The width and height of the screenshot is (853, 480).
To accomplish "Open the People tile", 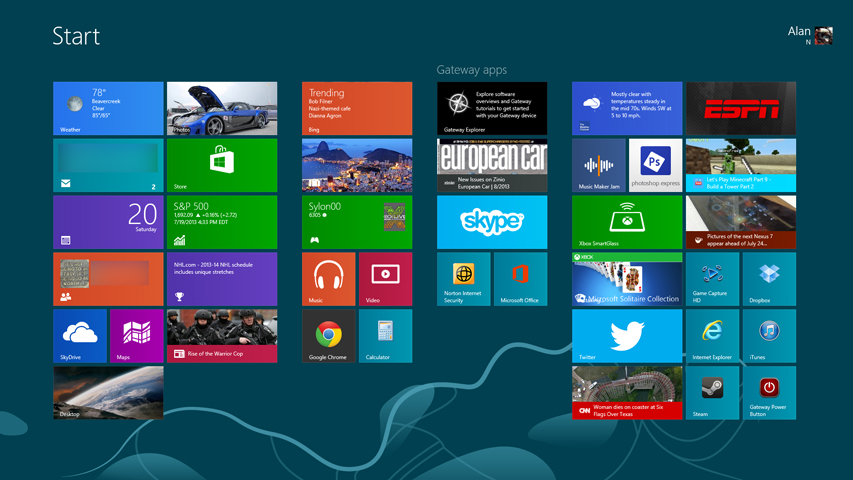I will pos(108,279).
